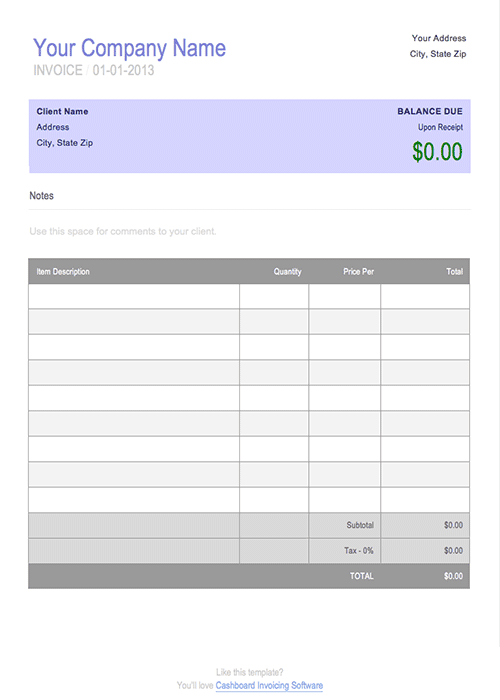Click the Subtotal $0.00 value cell

coord(425,525)
